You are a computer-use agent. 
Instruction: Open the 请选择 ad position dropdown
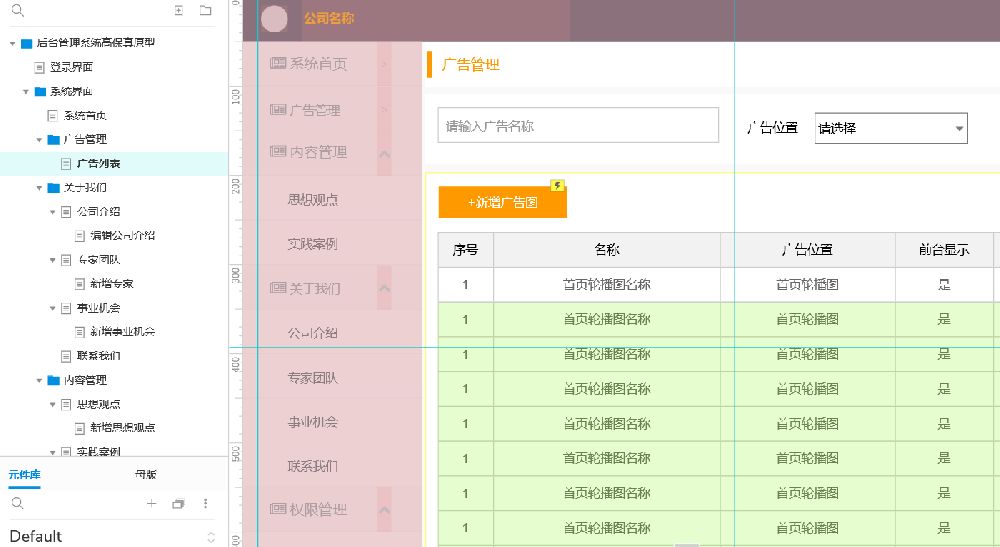(x=891, y=128)
